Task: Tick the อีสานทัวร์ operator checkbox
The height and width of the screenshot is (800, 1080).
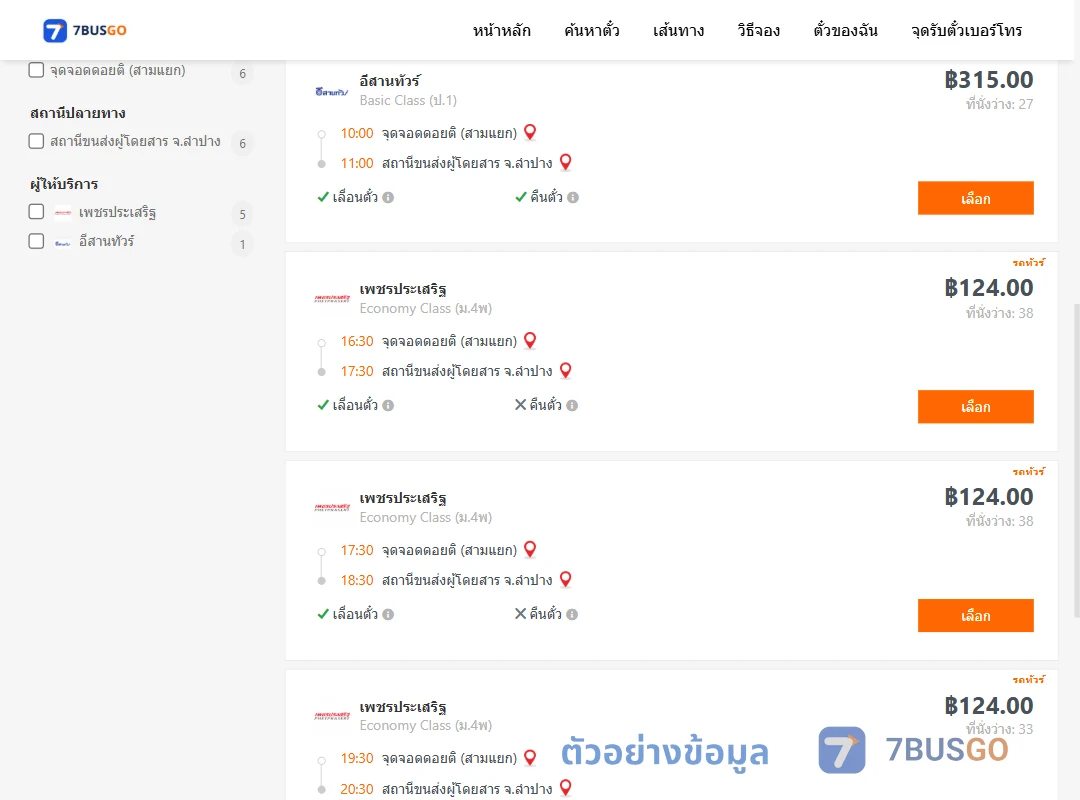Action: tap(37, 241)
